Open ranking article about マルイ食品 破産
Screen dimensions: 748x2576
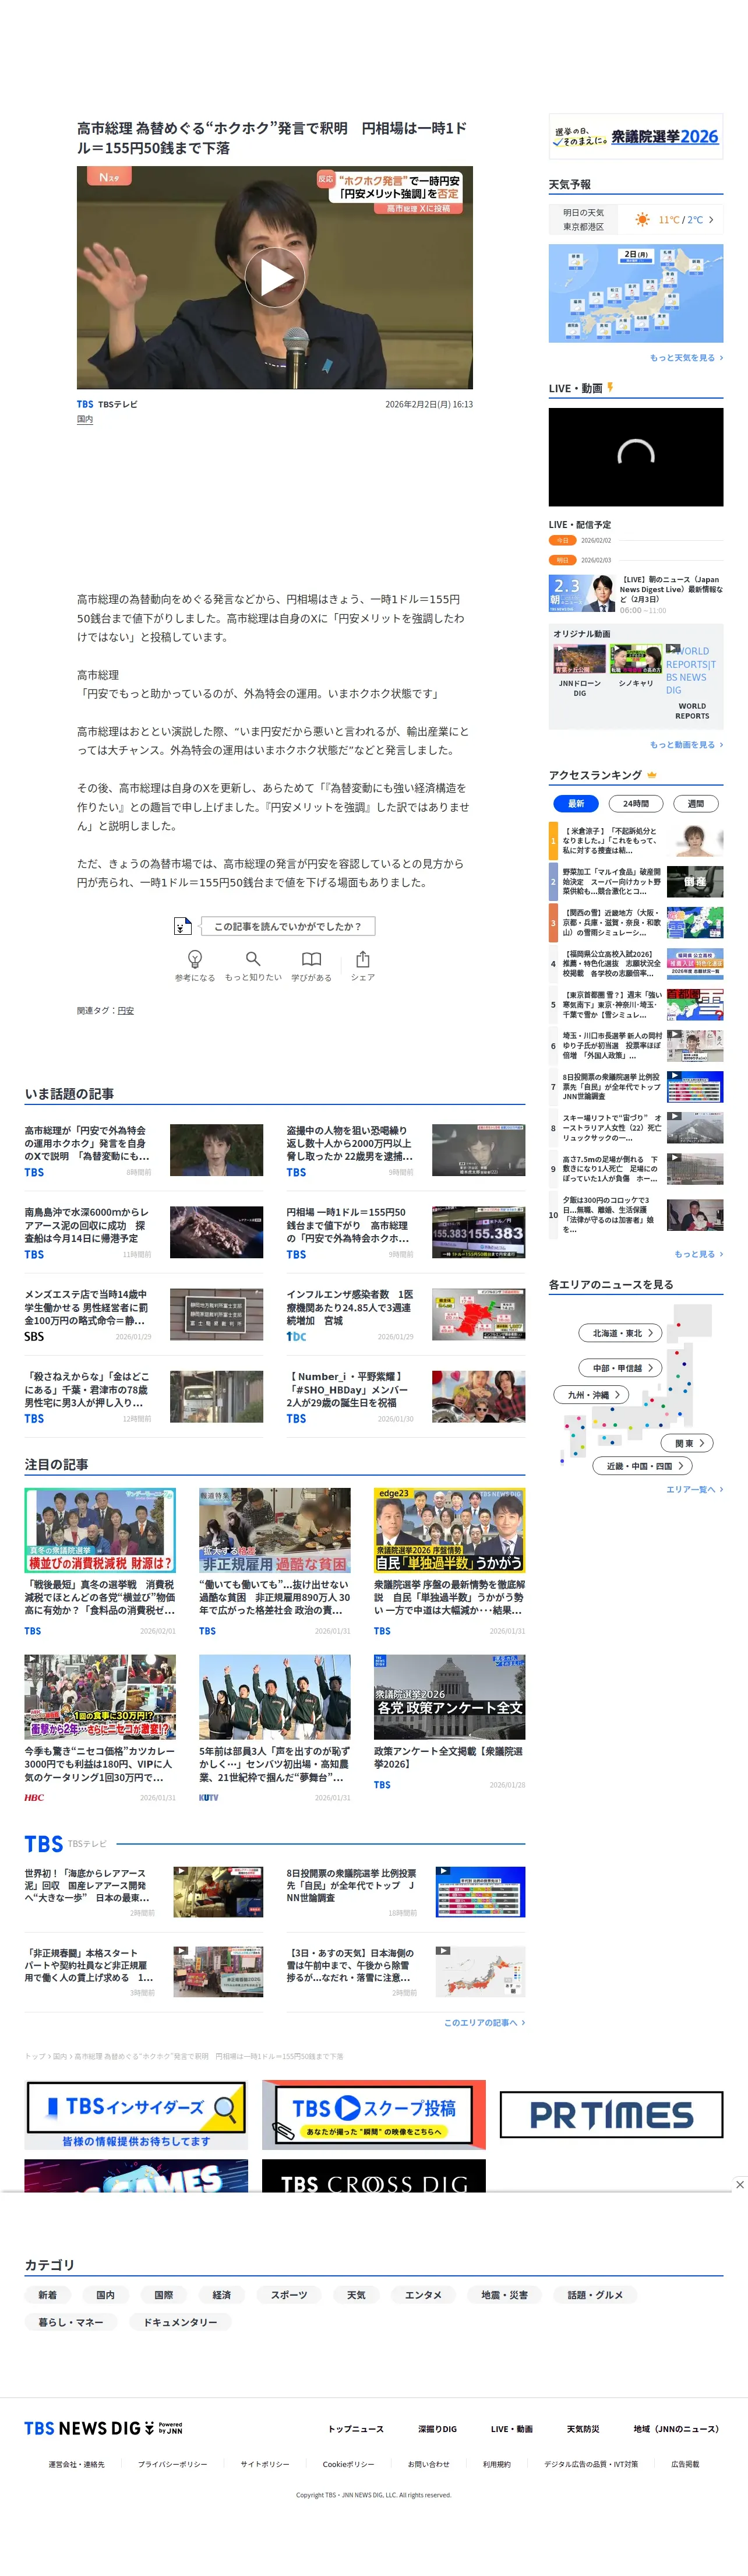pyautogui.click(x=636, y=882)
